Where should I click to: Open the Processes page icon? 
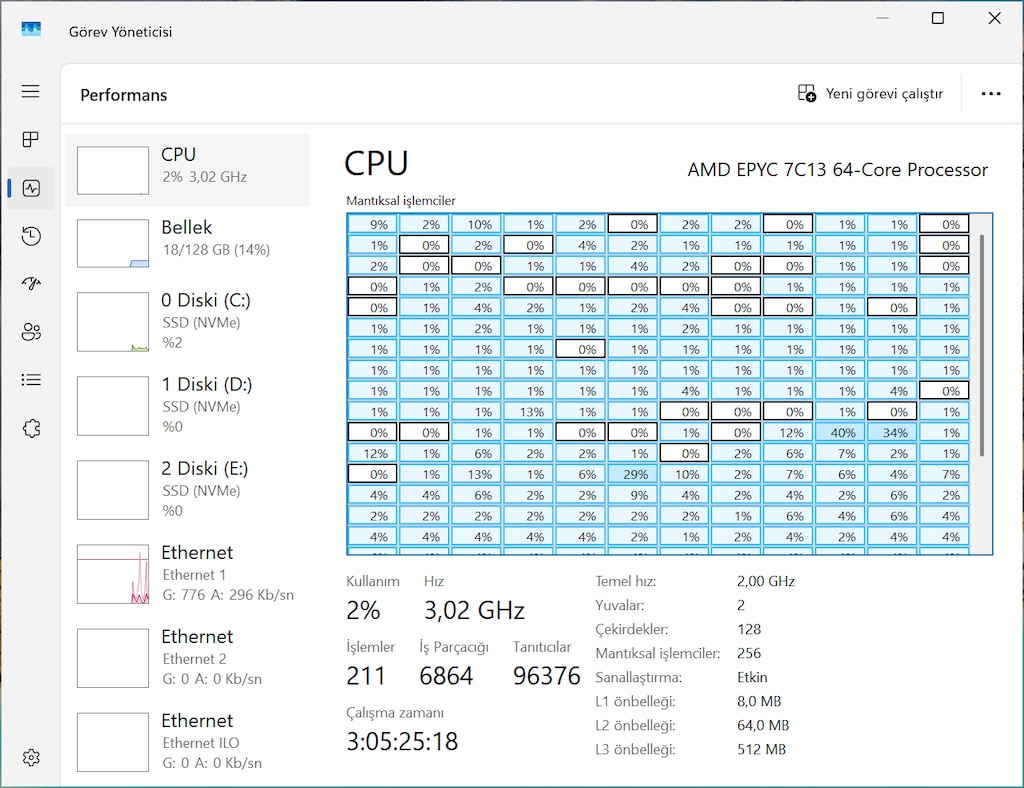click(31, 139)
